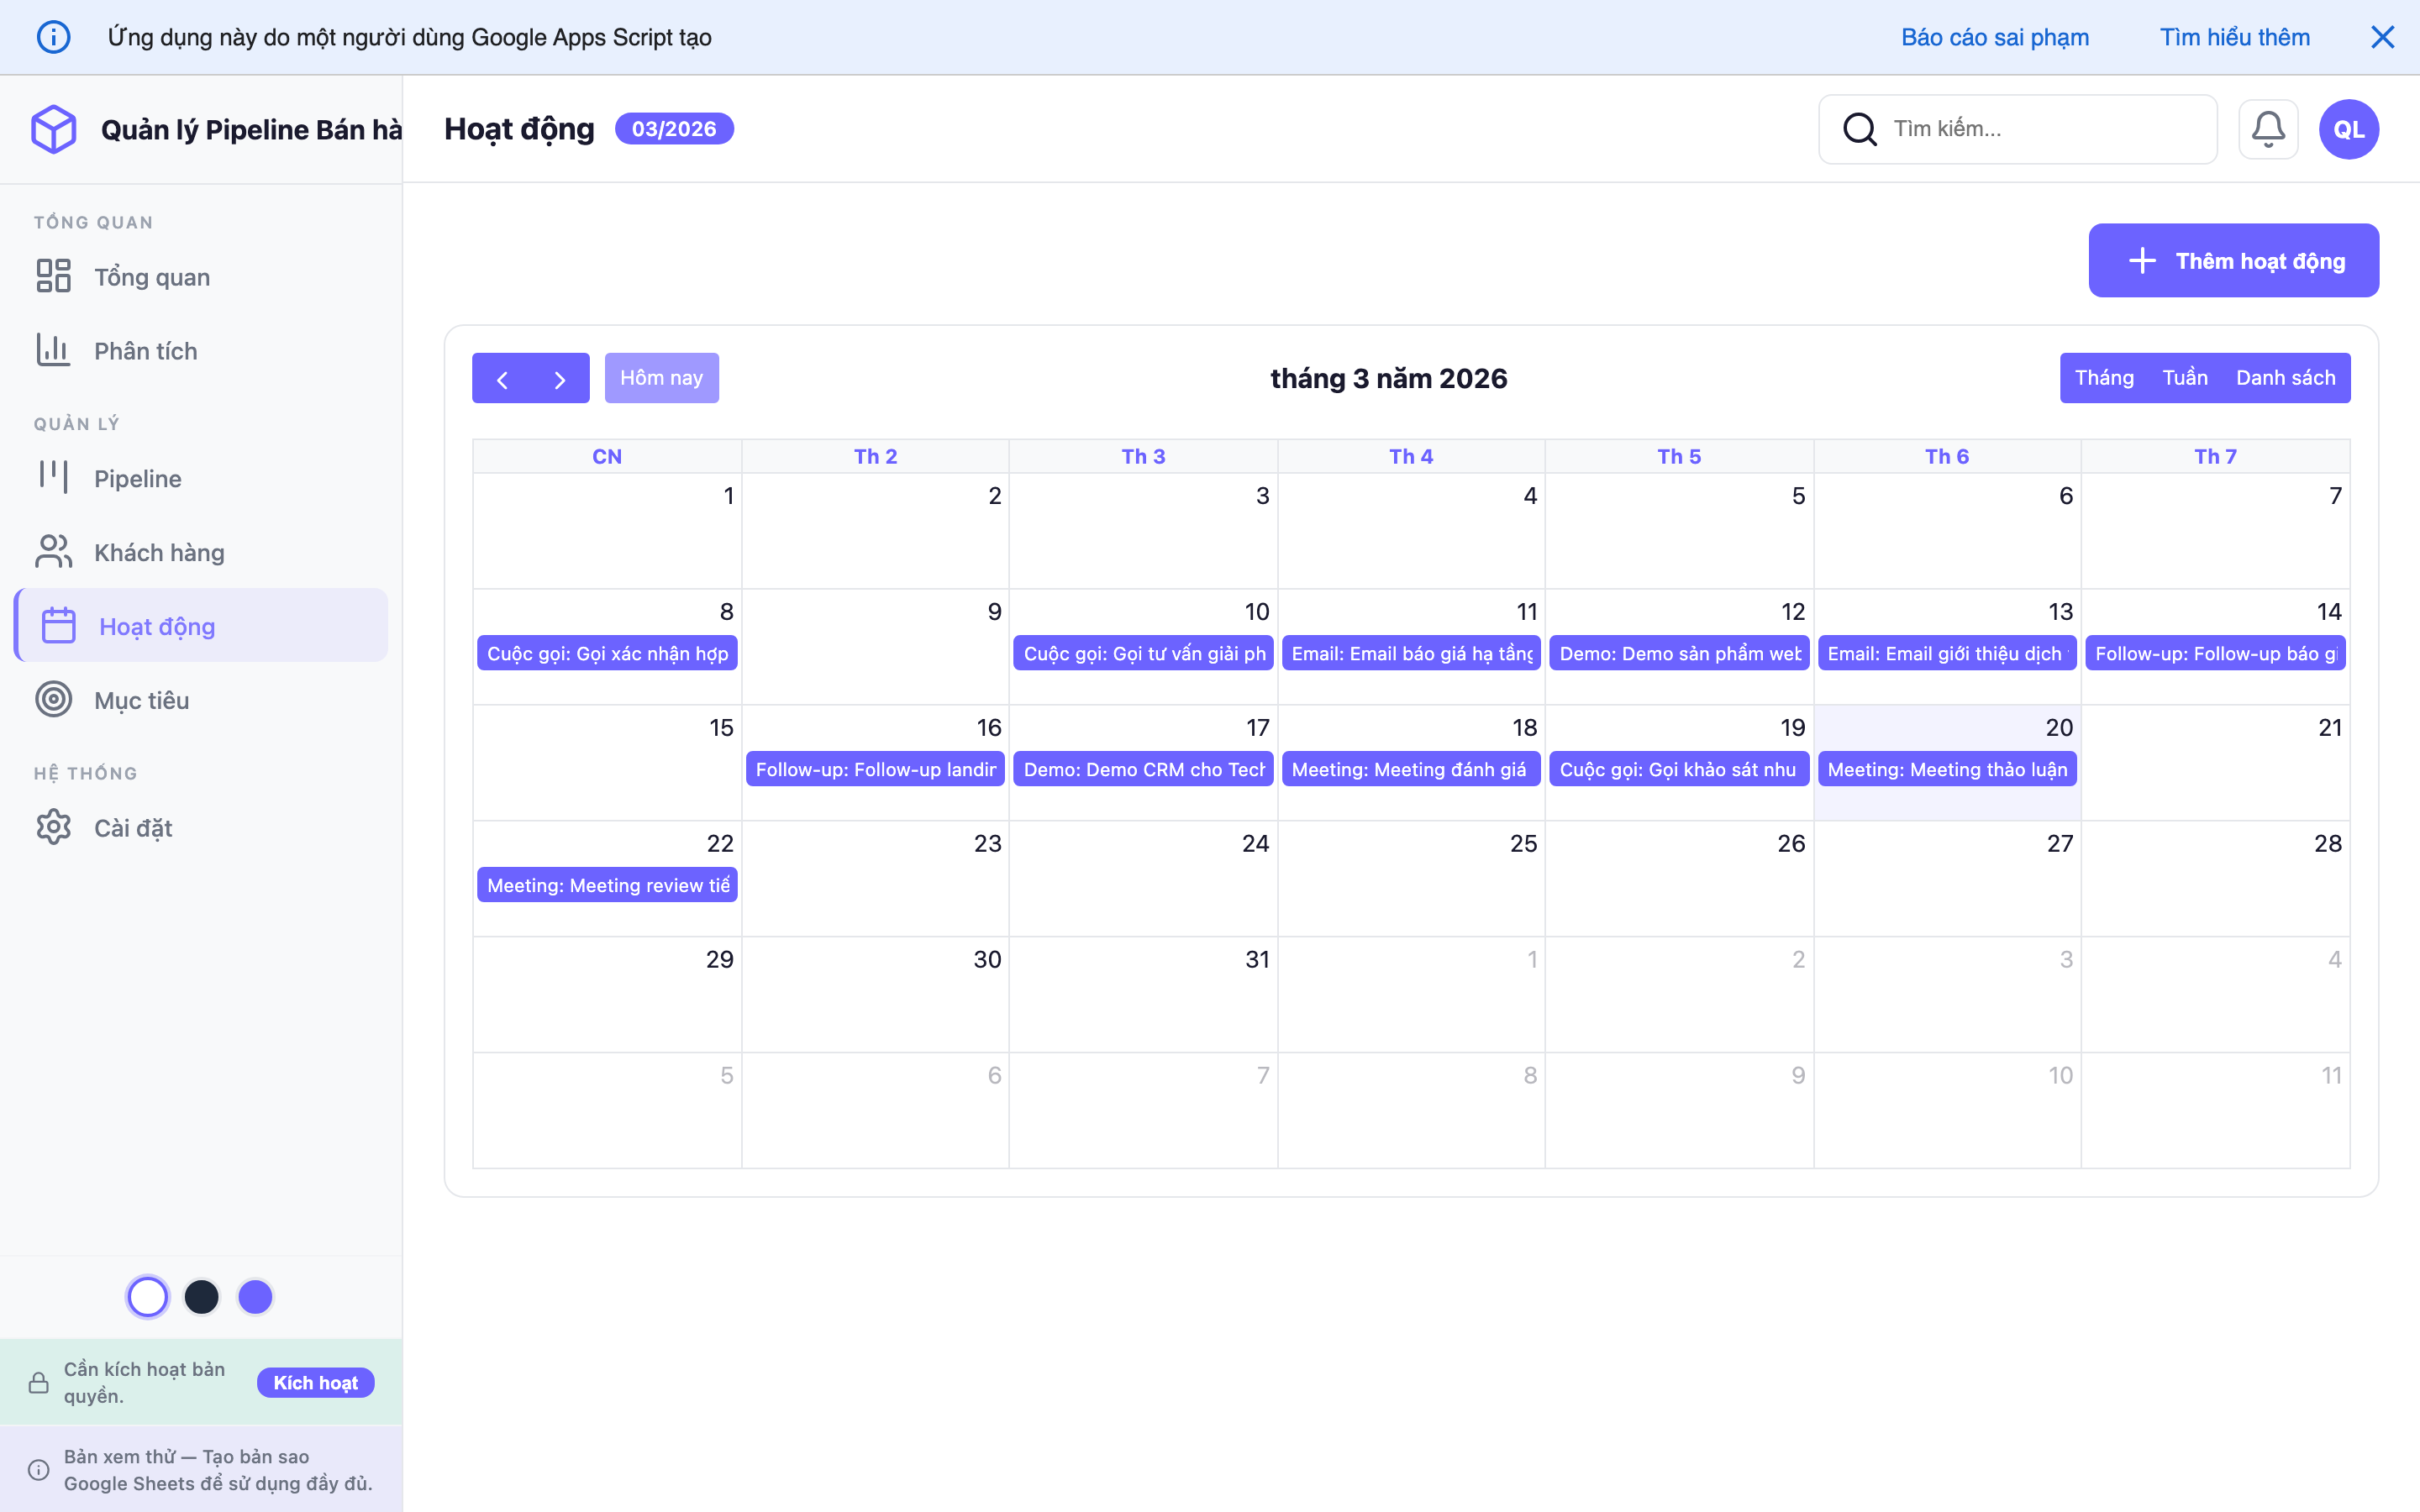Open Mục tiêu target icon

pyautogui.click(x=53, y=699)
